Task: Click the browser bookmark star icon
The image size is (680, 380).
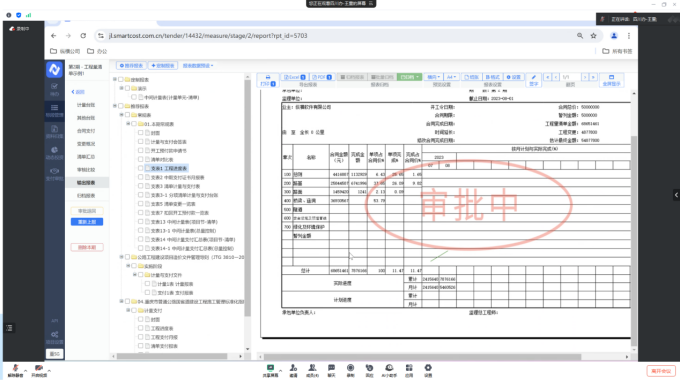Action: point(593,36)
